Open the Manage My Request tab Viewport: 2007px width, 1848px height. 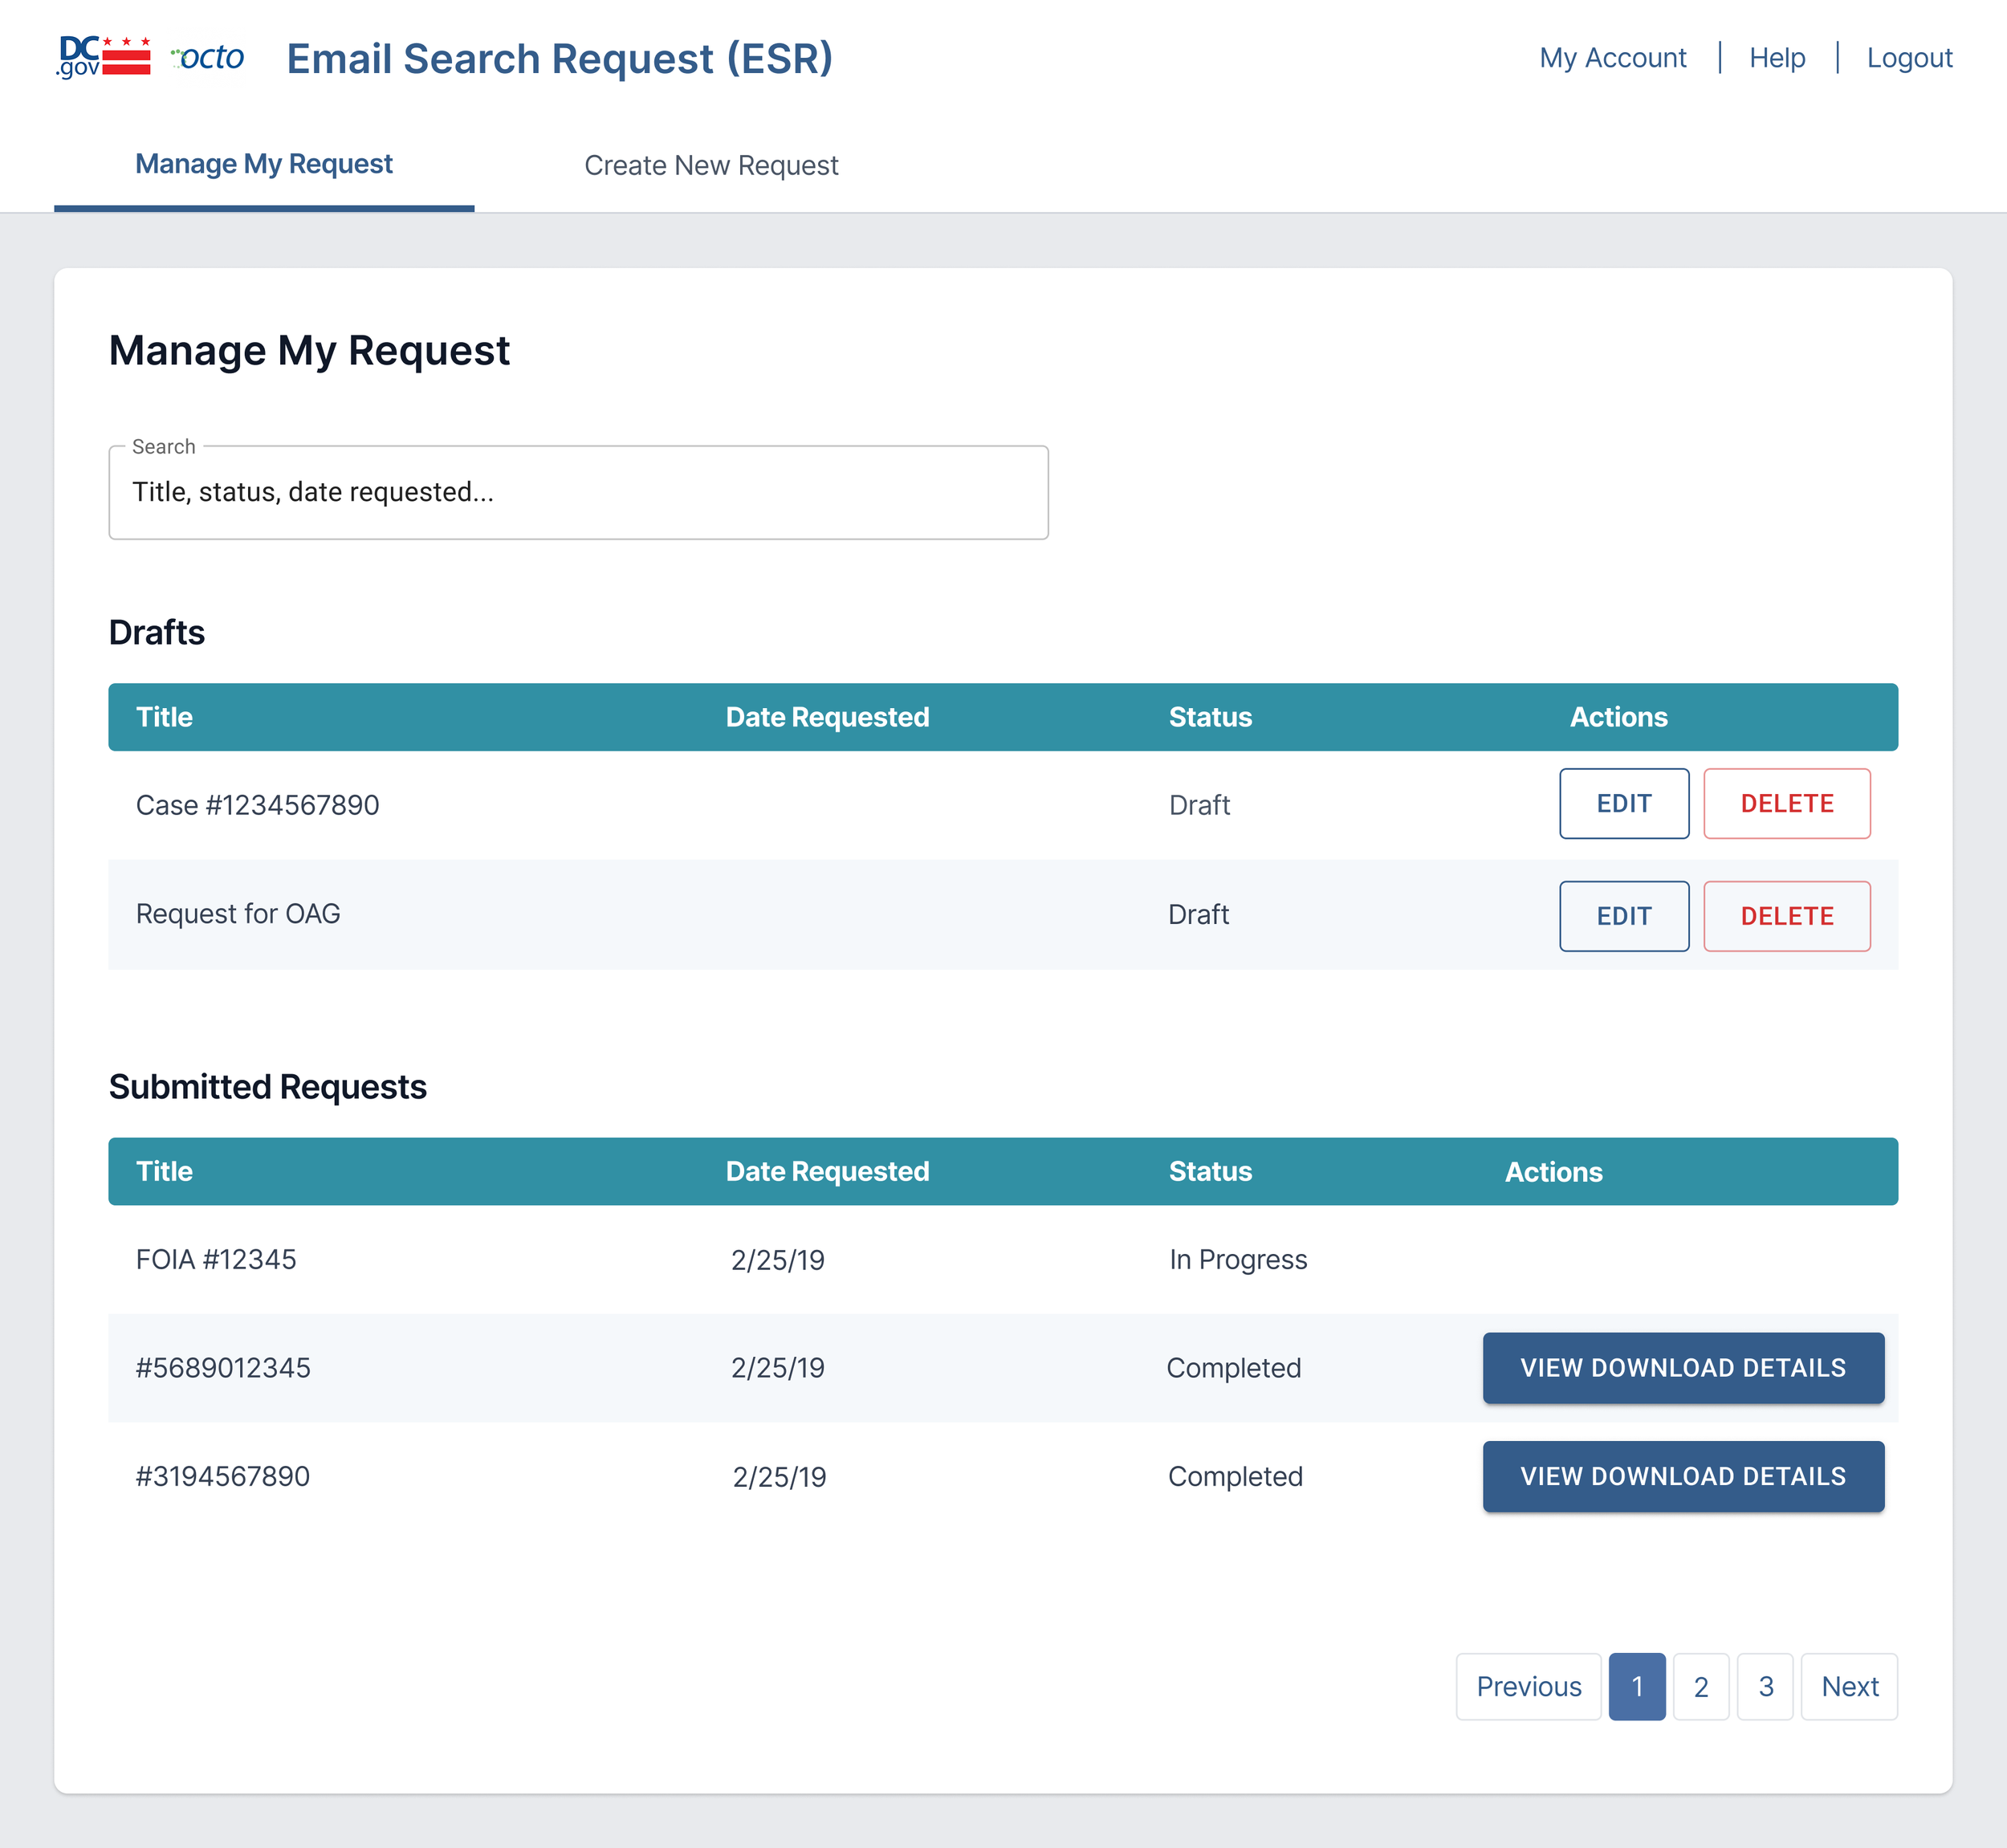(264, 164)
